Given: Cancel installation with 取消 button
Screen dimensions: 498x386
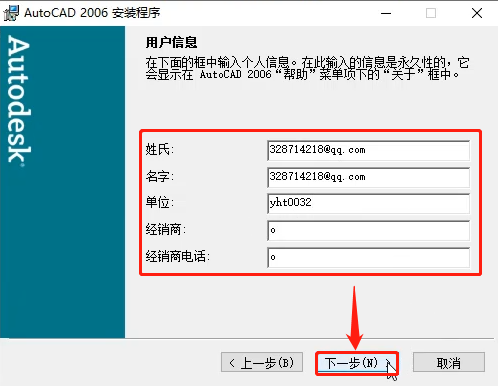Looking at the screenshot, I should pyautogui.click(x=449, y=362).
